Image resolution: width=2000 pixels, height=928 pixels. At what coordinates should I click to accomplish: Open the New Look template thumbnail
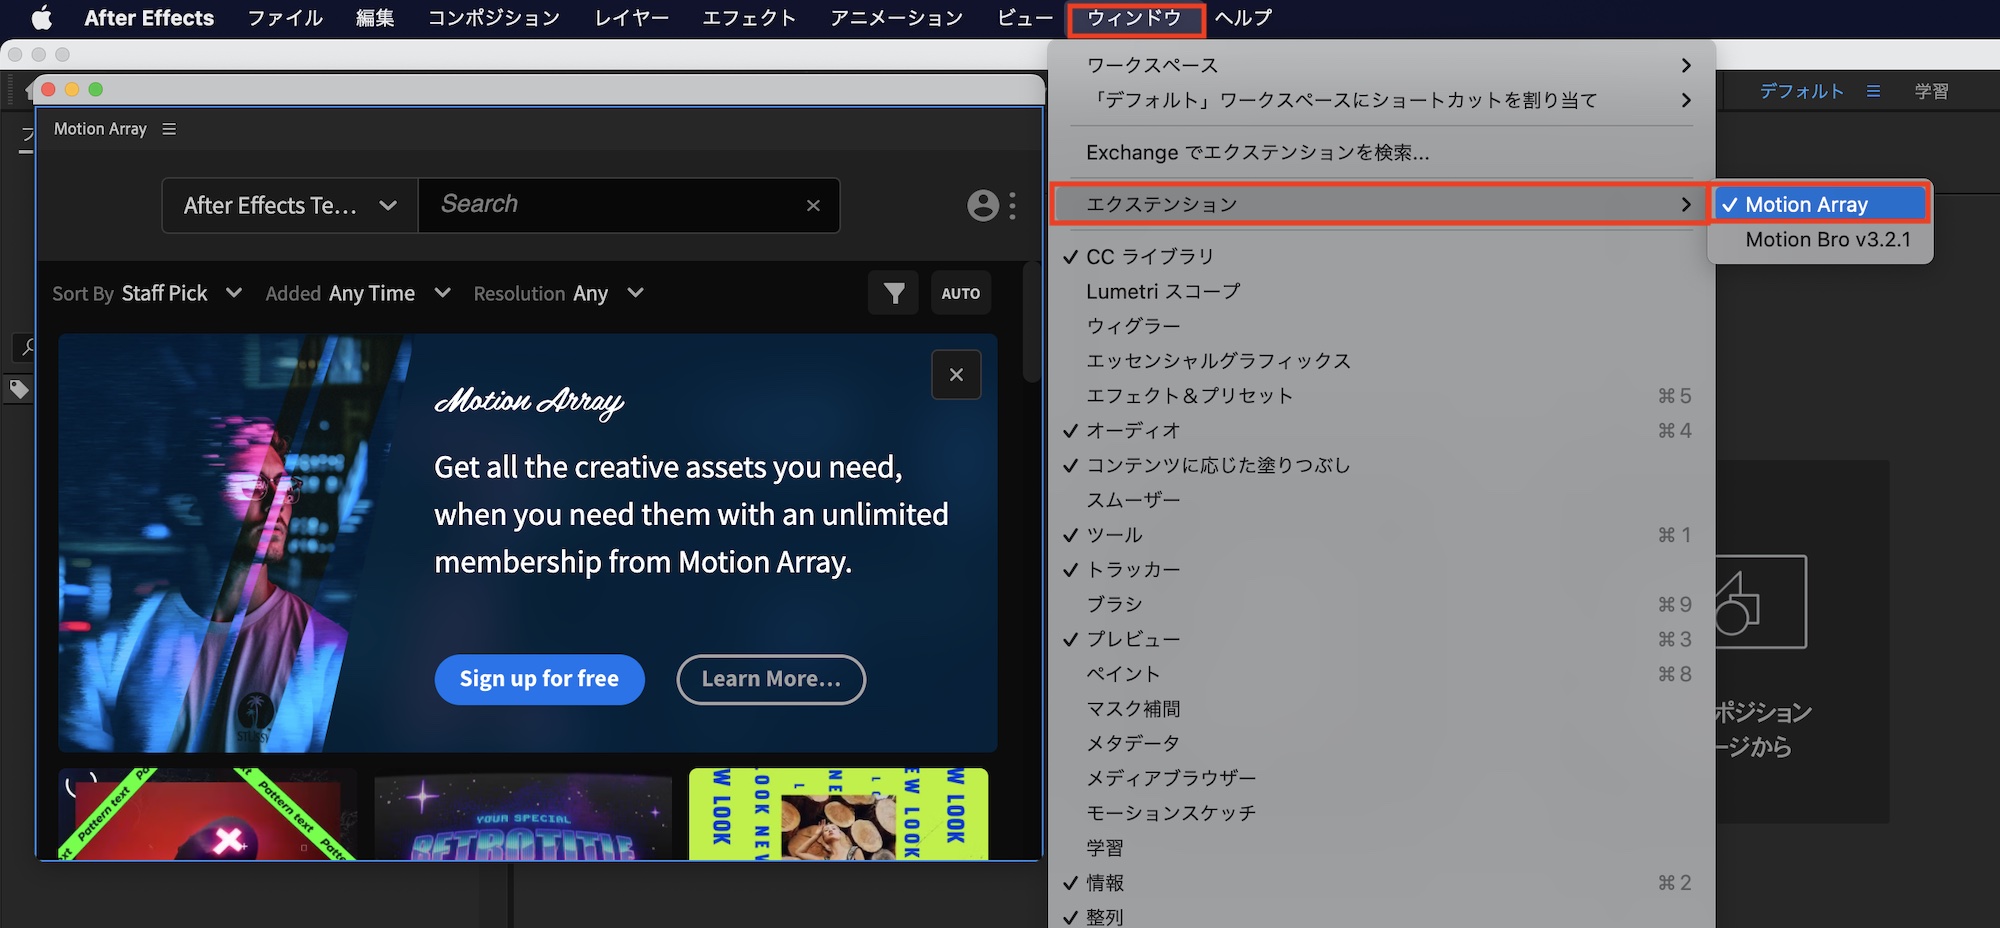pyautogui.click(x=839, y=814)
